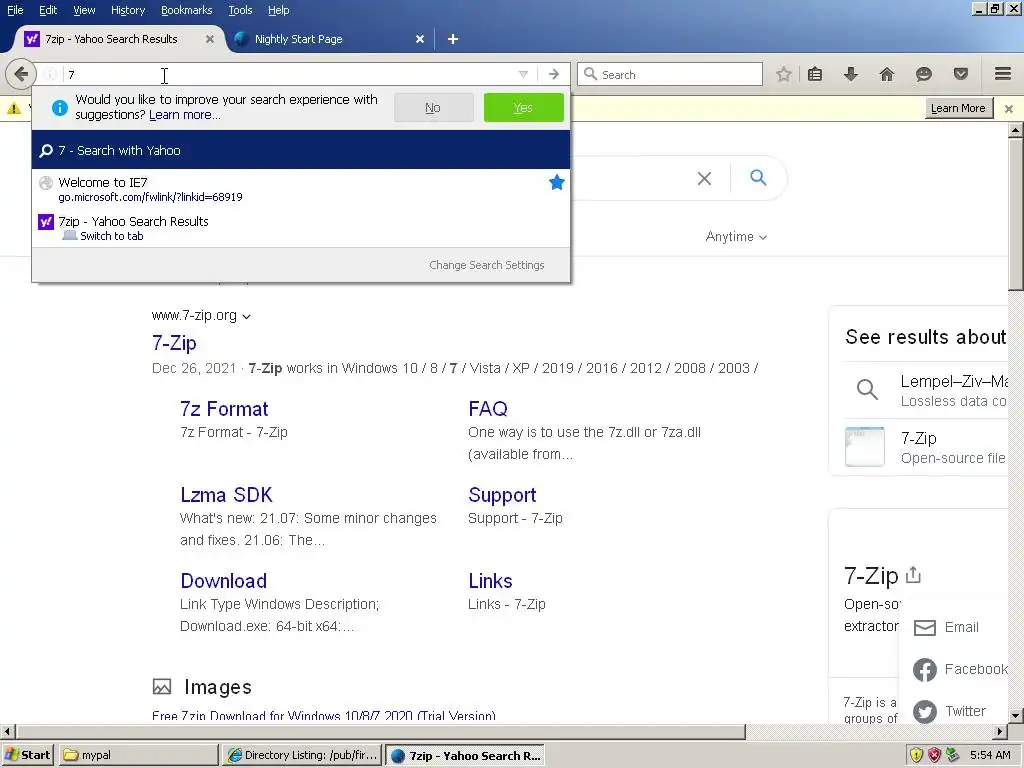1024x768 pixels.
Task: Open a new tab with plus button
Action: [x=453, y=39]
